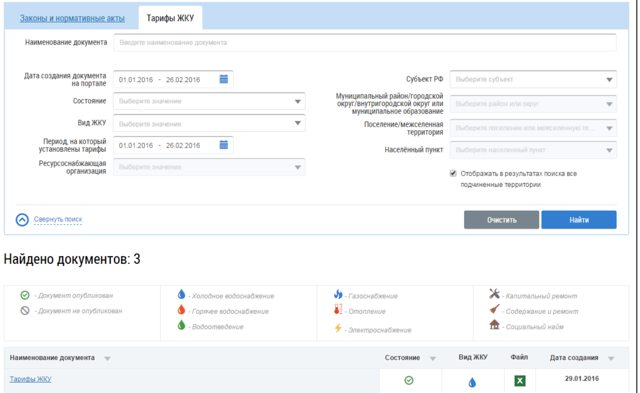Expand the Состояние dropdown

click(x=209, y=101)
